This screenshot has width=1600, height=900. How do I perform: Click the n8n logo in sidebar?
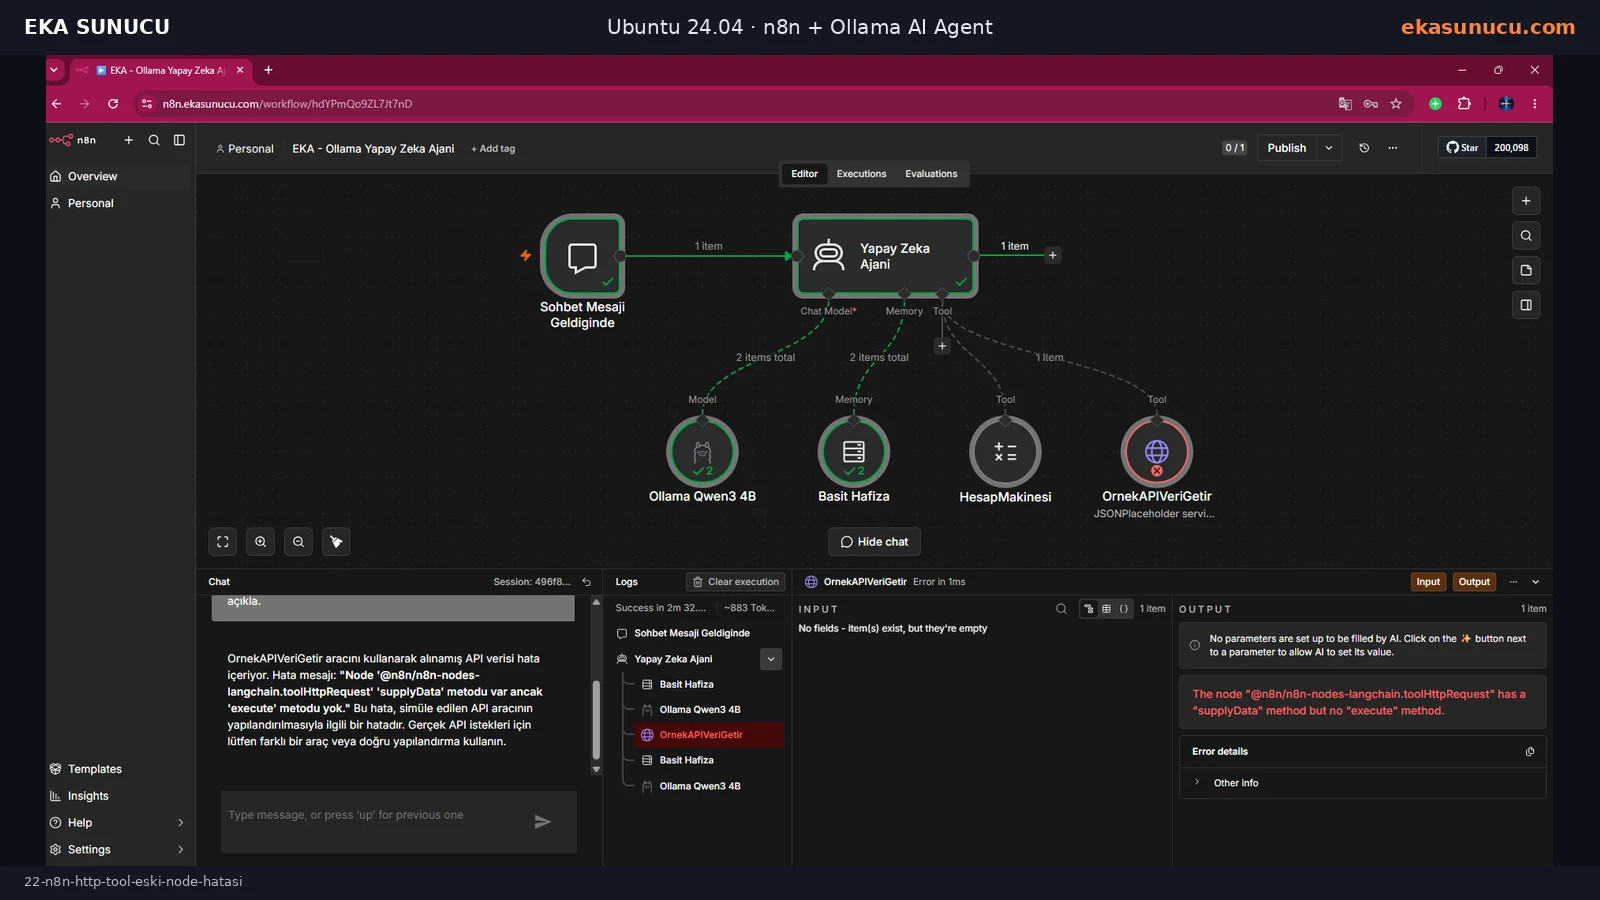click(x=72, y=140)
